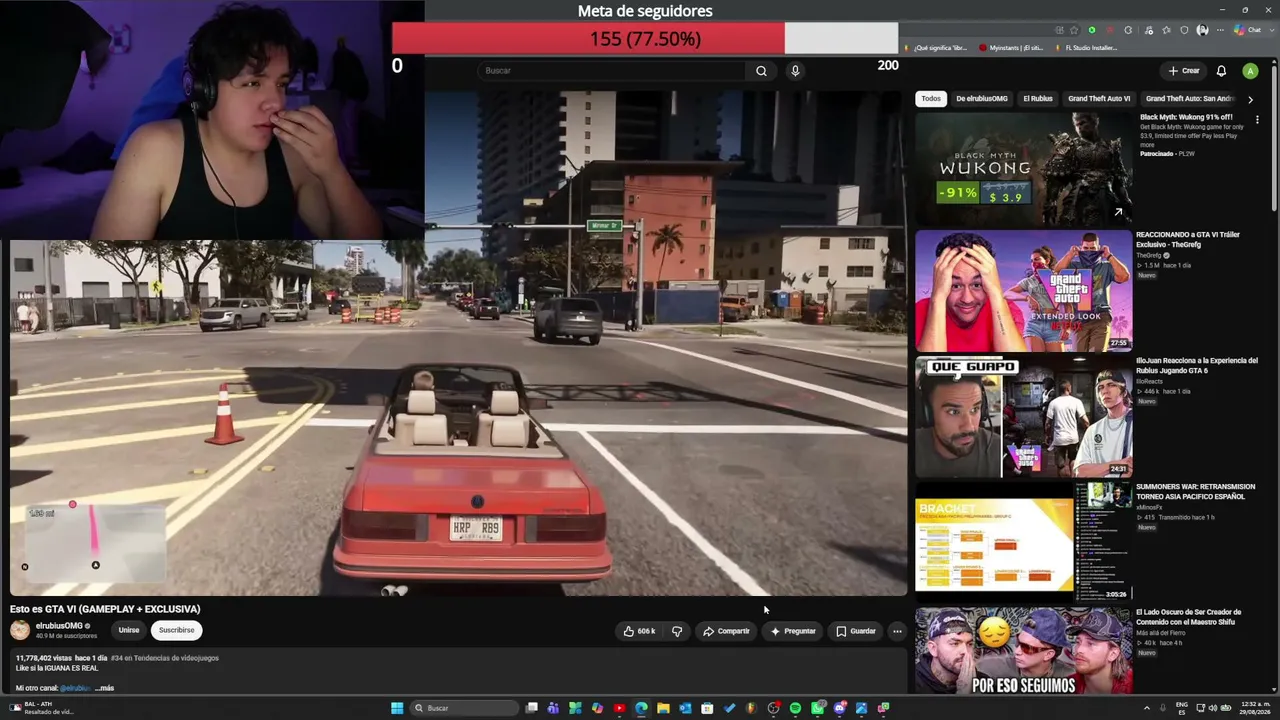Open elrubiusOMG channel avatar
Viewport: 1280px width, 720px height.
pos(20,630)
